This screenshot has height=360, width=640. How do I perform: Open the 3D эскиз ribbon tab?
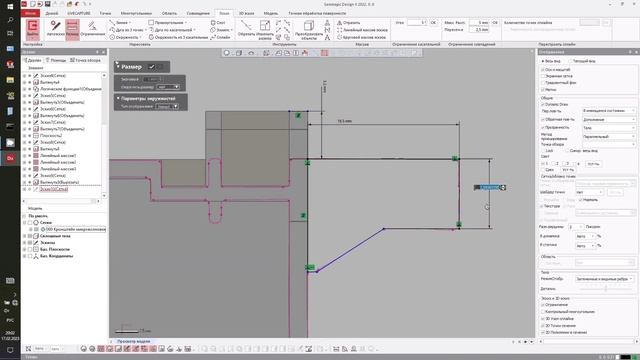click(x=247, y=13)
